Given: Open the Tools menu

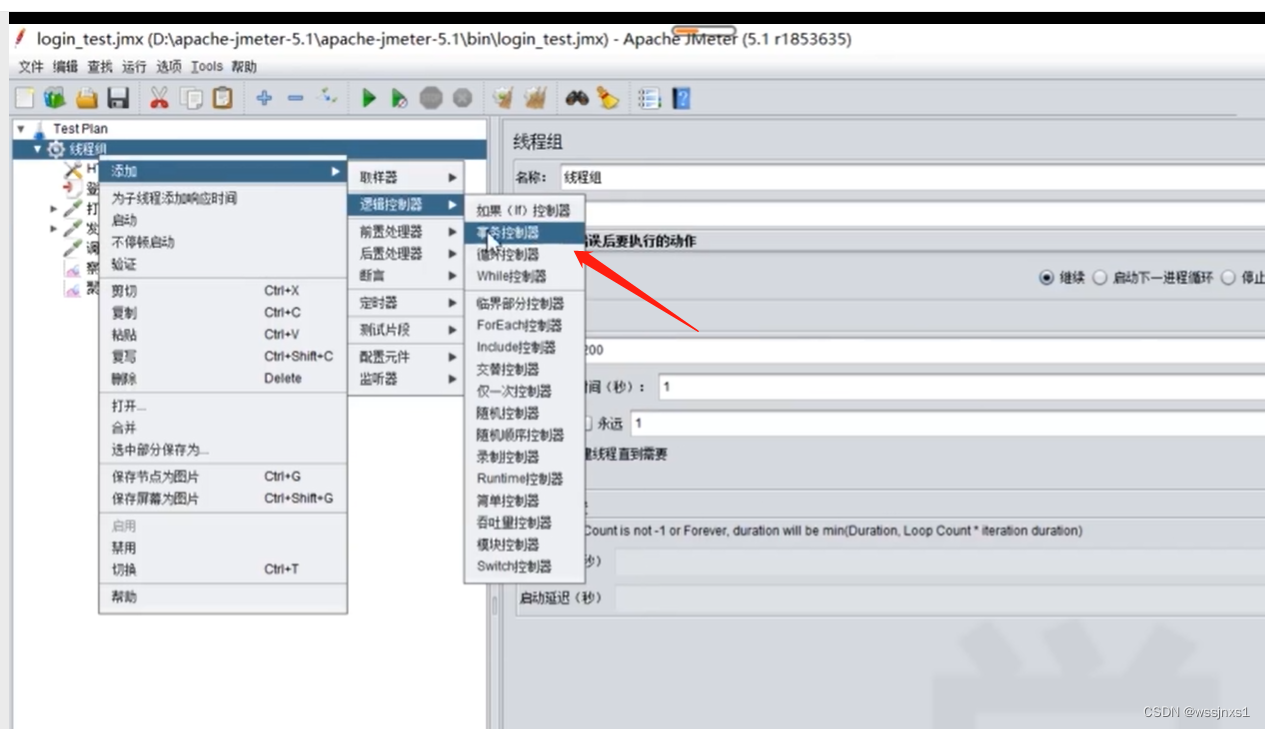Looking at the screenshot, I should tap(207, 67).
